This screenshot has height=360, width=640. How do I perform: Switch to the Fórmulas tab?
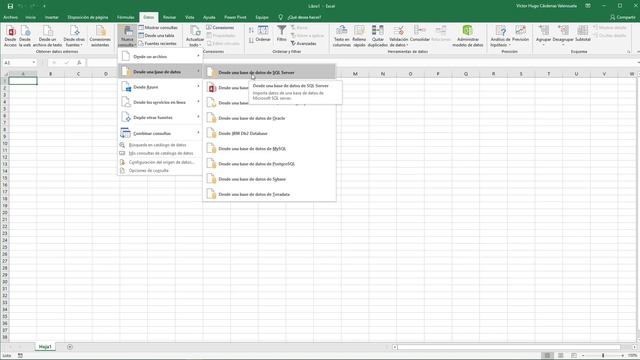pos(125,17)
